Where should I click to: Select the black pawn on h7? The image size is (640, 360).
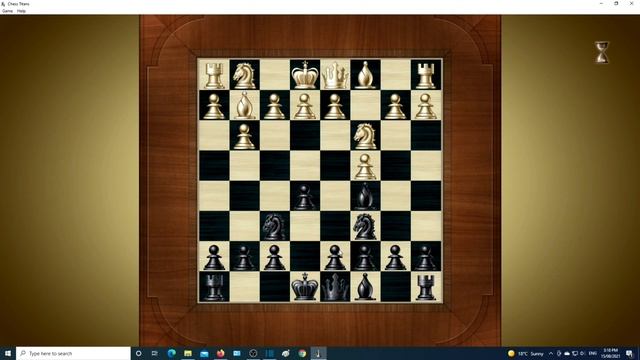tap(214, 257)
